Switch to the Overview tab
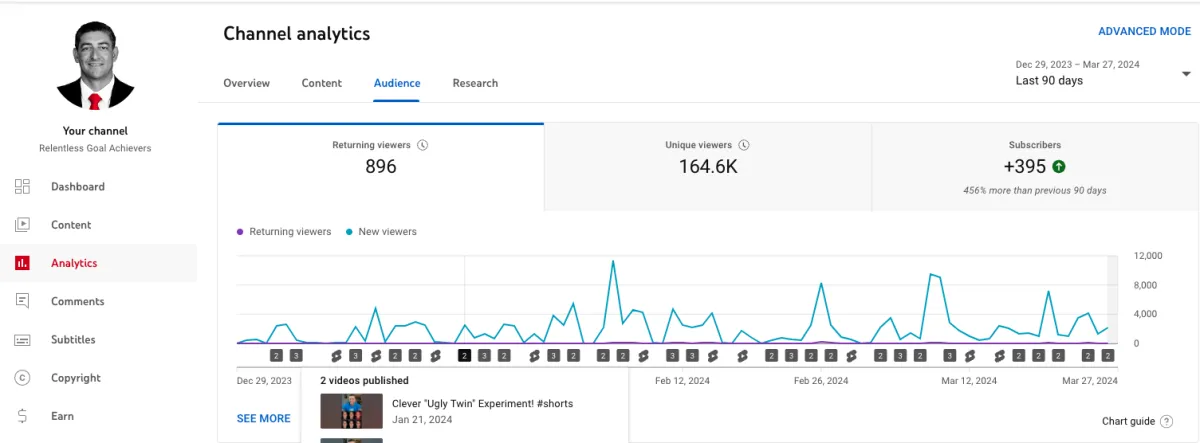The height and width of the screenshot is (443, 1200). [x=246, y=83]
